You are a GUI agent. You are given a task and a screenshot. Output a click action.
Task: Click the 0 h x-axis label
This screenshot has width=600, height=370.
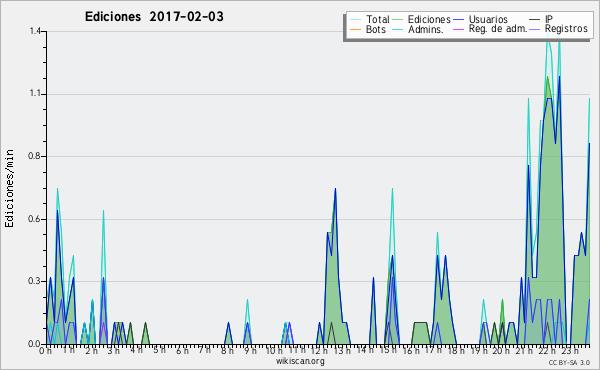(45, 351)
